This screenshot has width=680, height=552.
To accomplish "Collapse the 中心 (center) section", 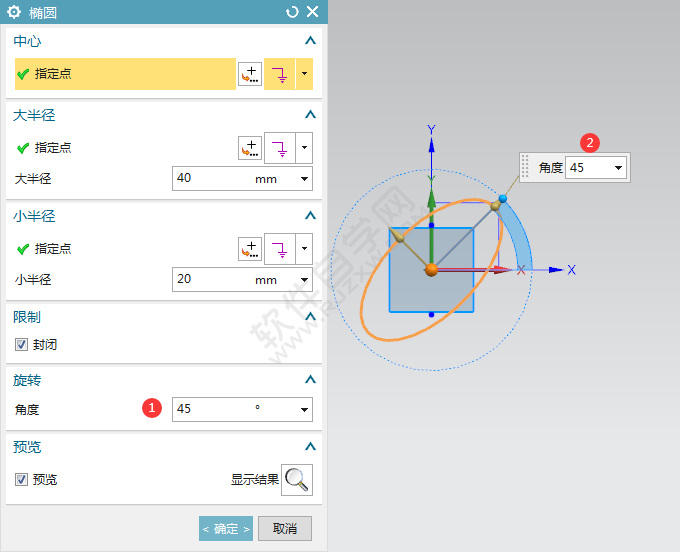I will click(x=310, y=41).
